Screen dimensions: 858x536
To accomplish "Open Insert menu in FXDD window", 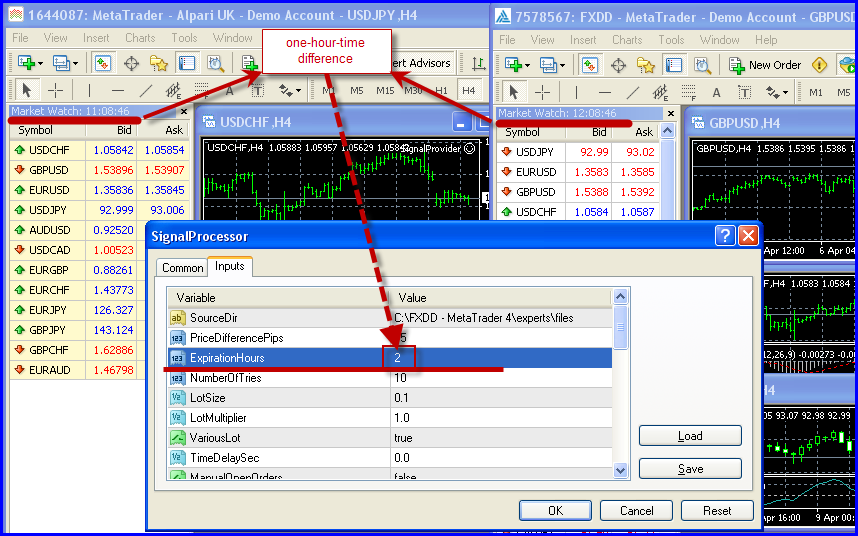I will [x=583, y=40].
